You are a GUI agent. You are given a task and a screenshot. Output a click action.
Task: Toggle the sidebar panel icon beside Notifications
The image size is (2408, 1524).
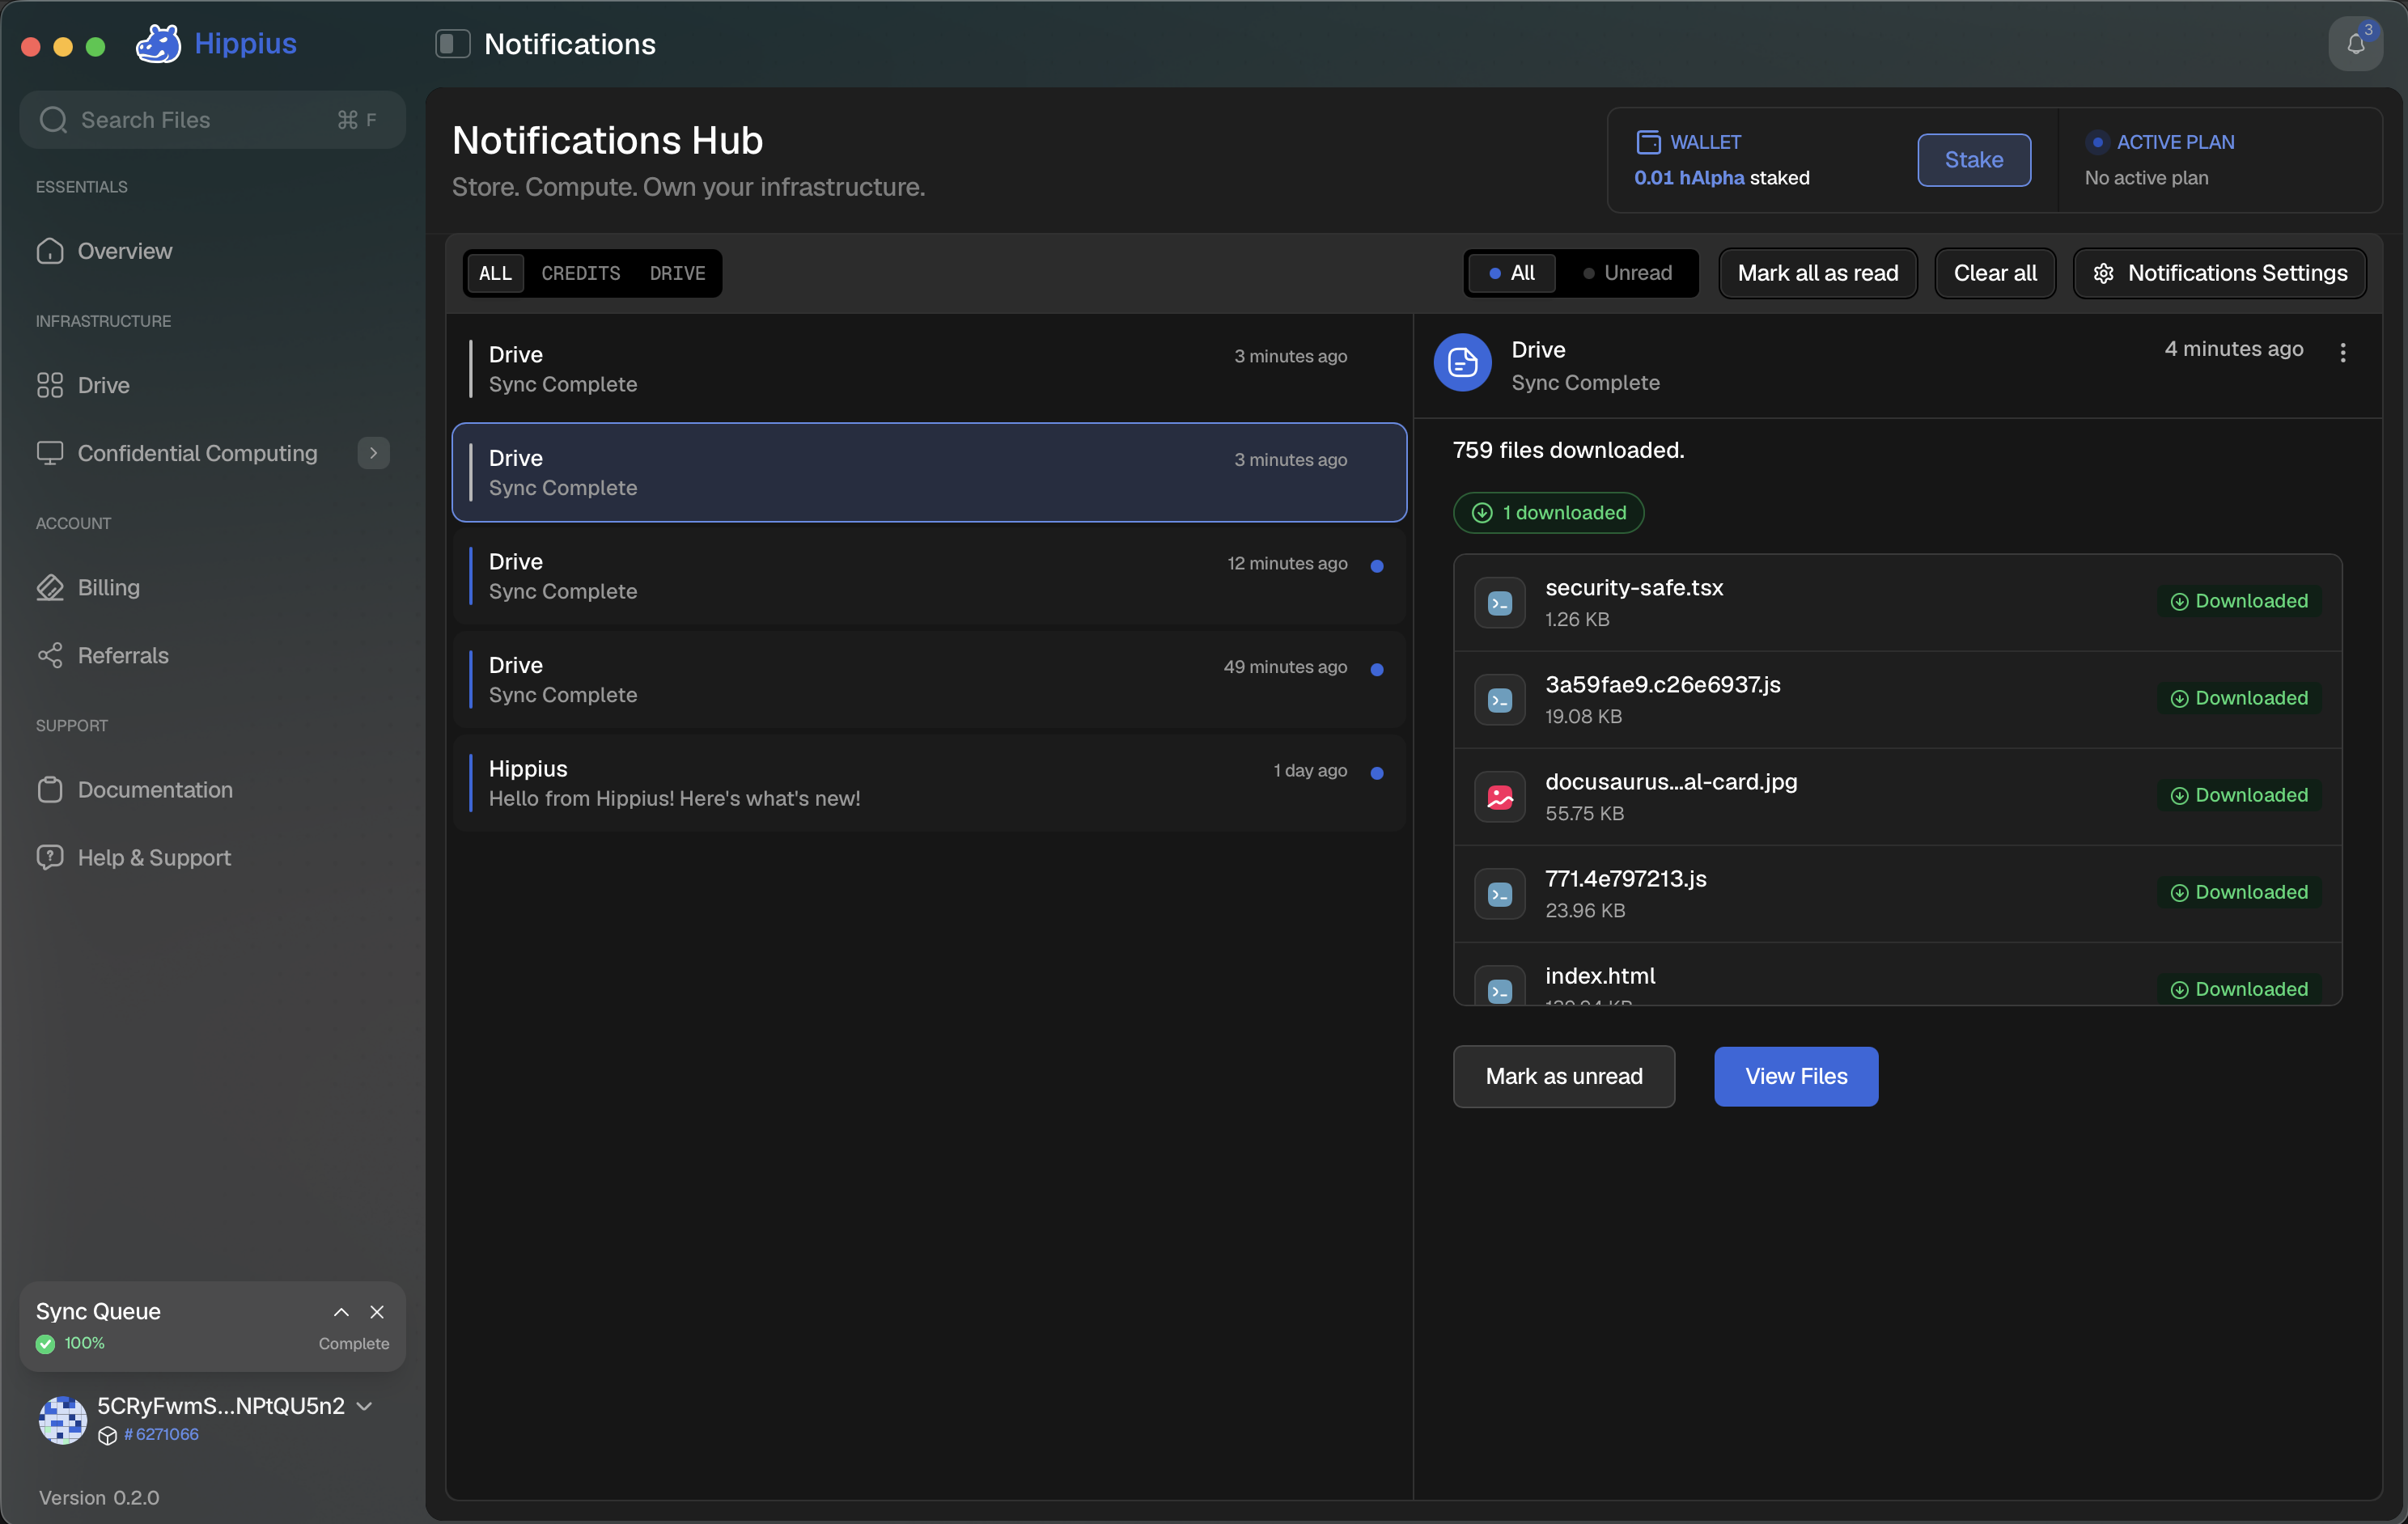pos(452,44)
